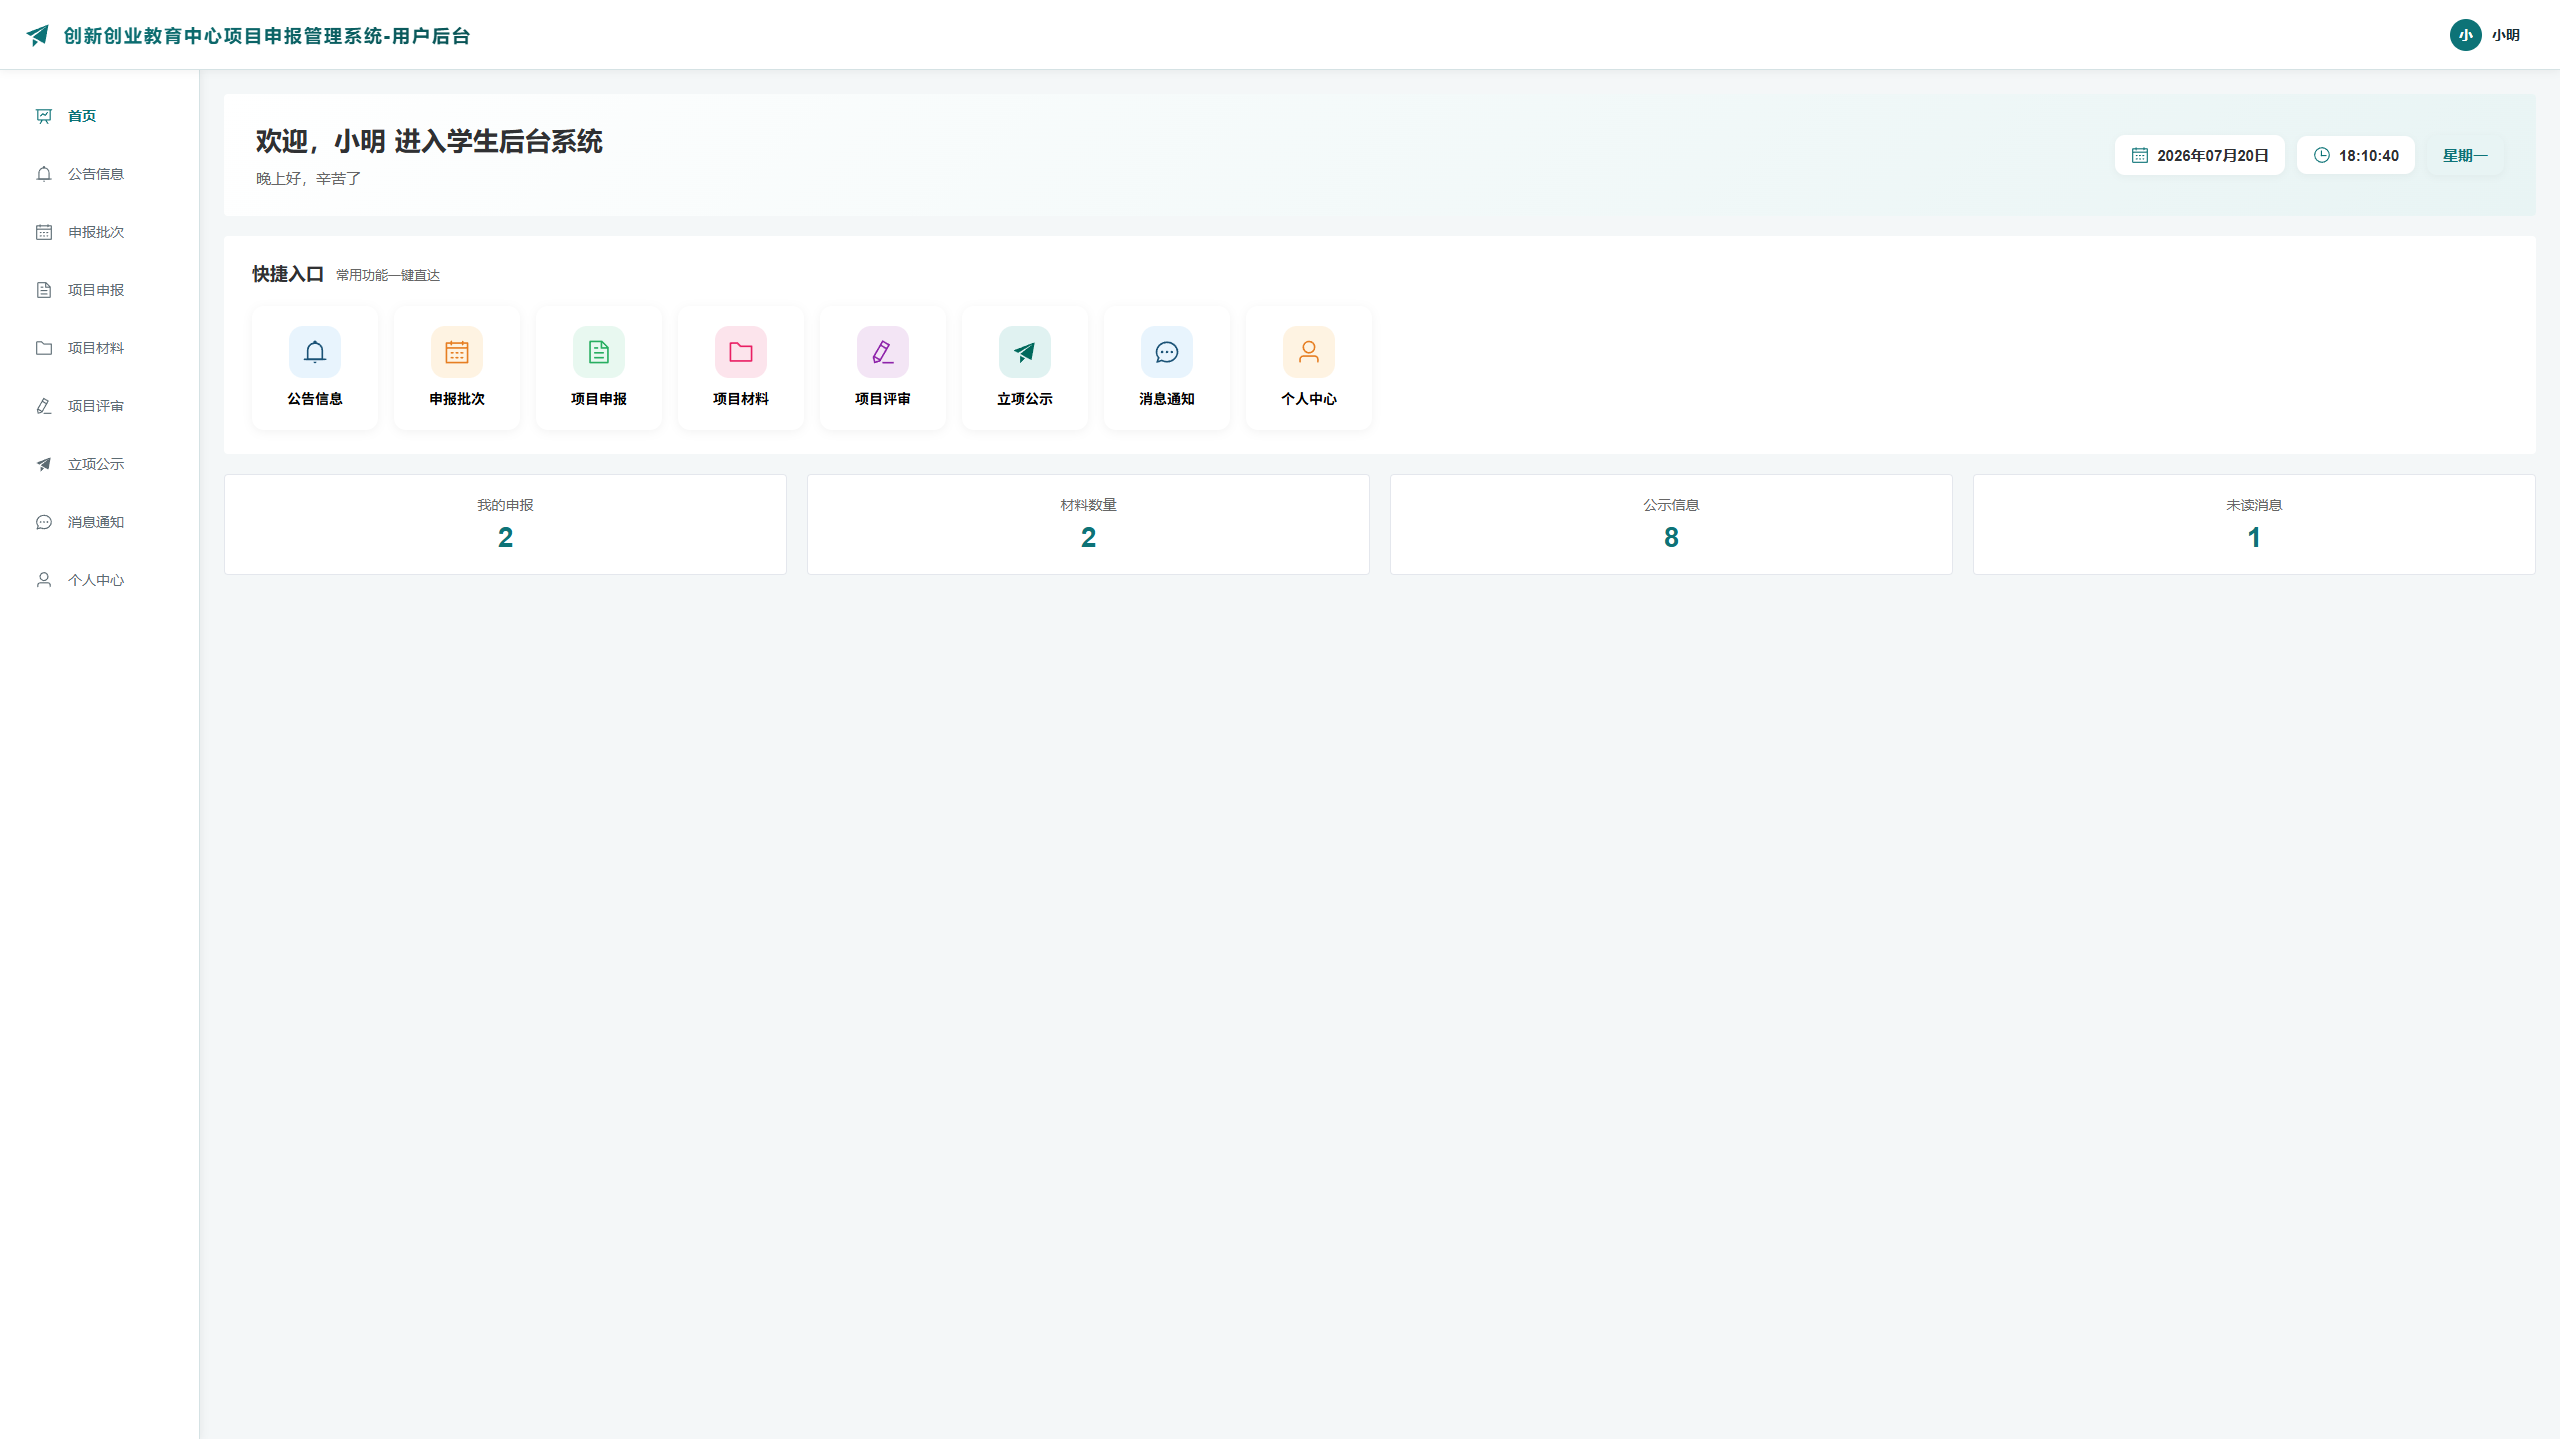The height and width of the screenshot is (1439, 2560).
Task: Click the bell icon beside sidebar 公告信息
Action: (x=44, y=174)
